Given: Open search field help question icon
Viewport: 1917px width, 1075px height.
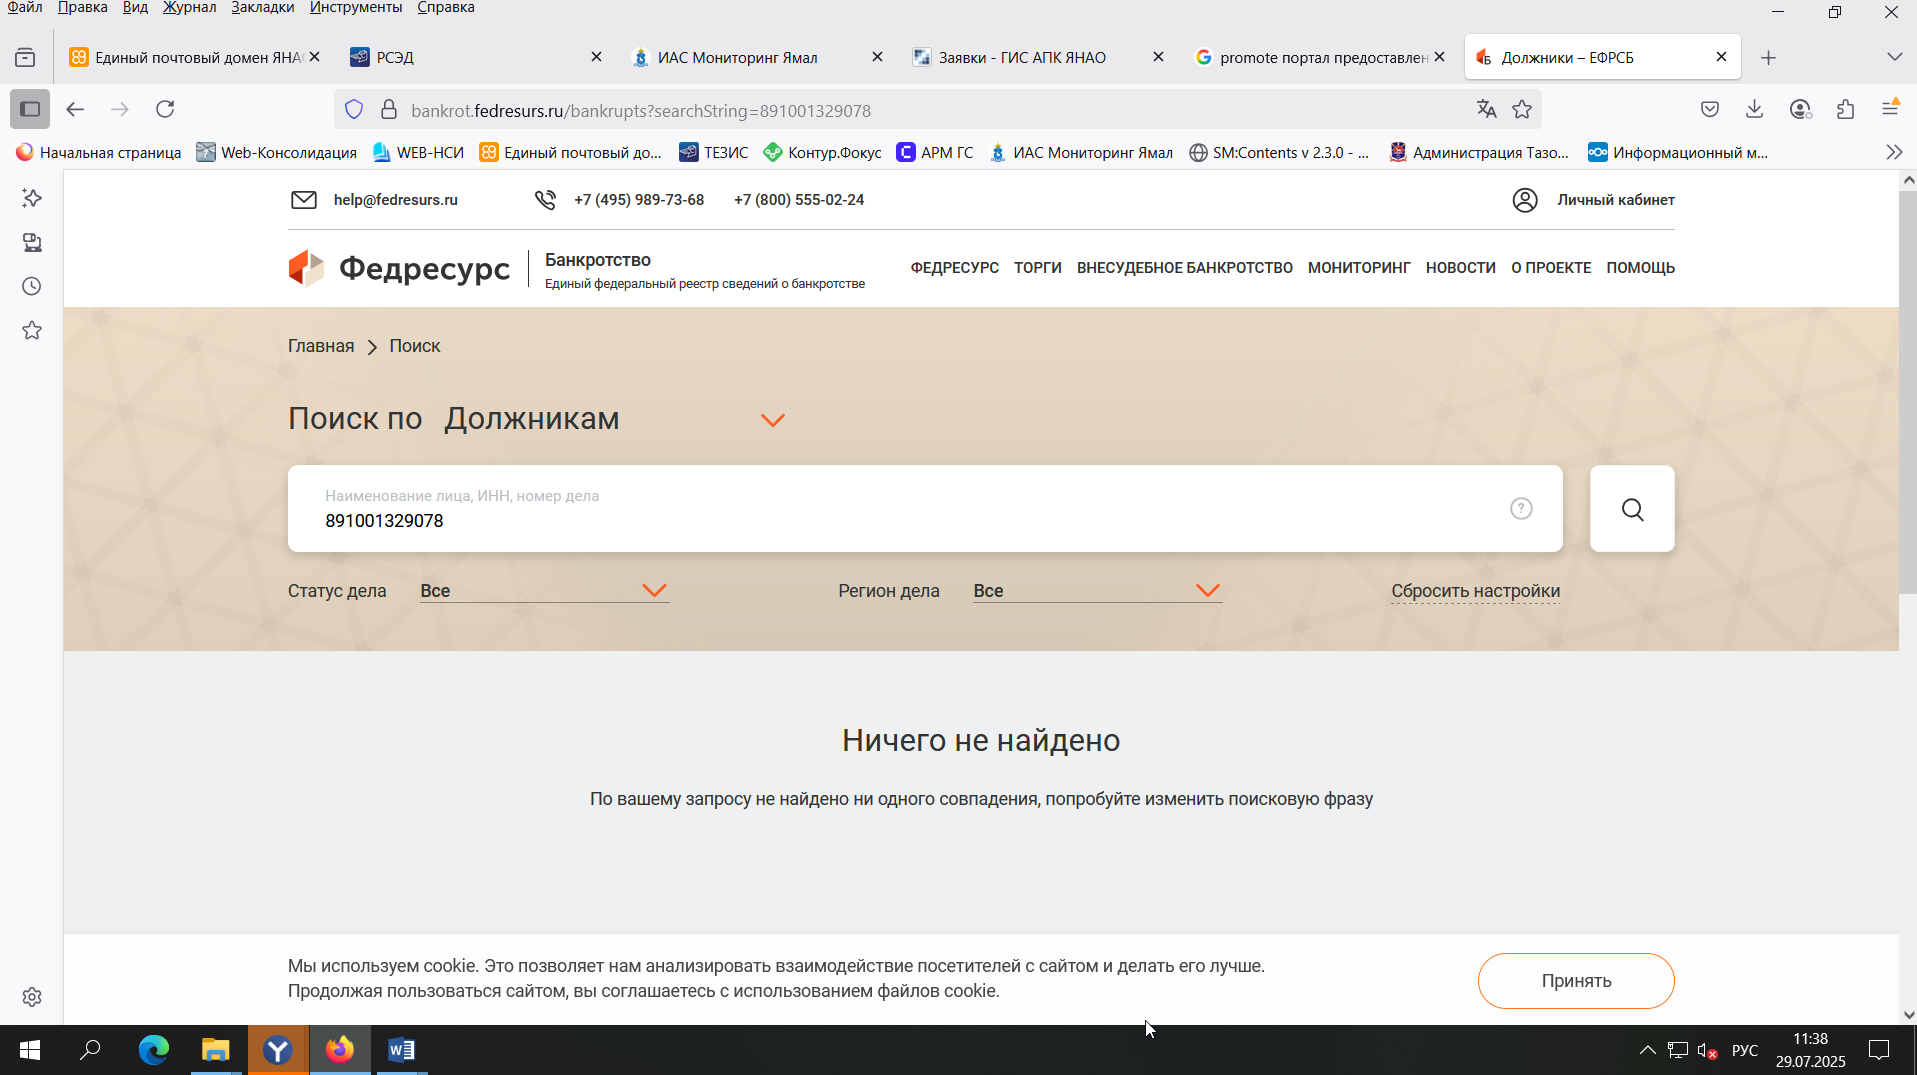Looking at the screenshot, I should pyautogui.click(x=1521, y=509).
